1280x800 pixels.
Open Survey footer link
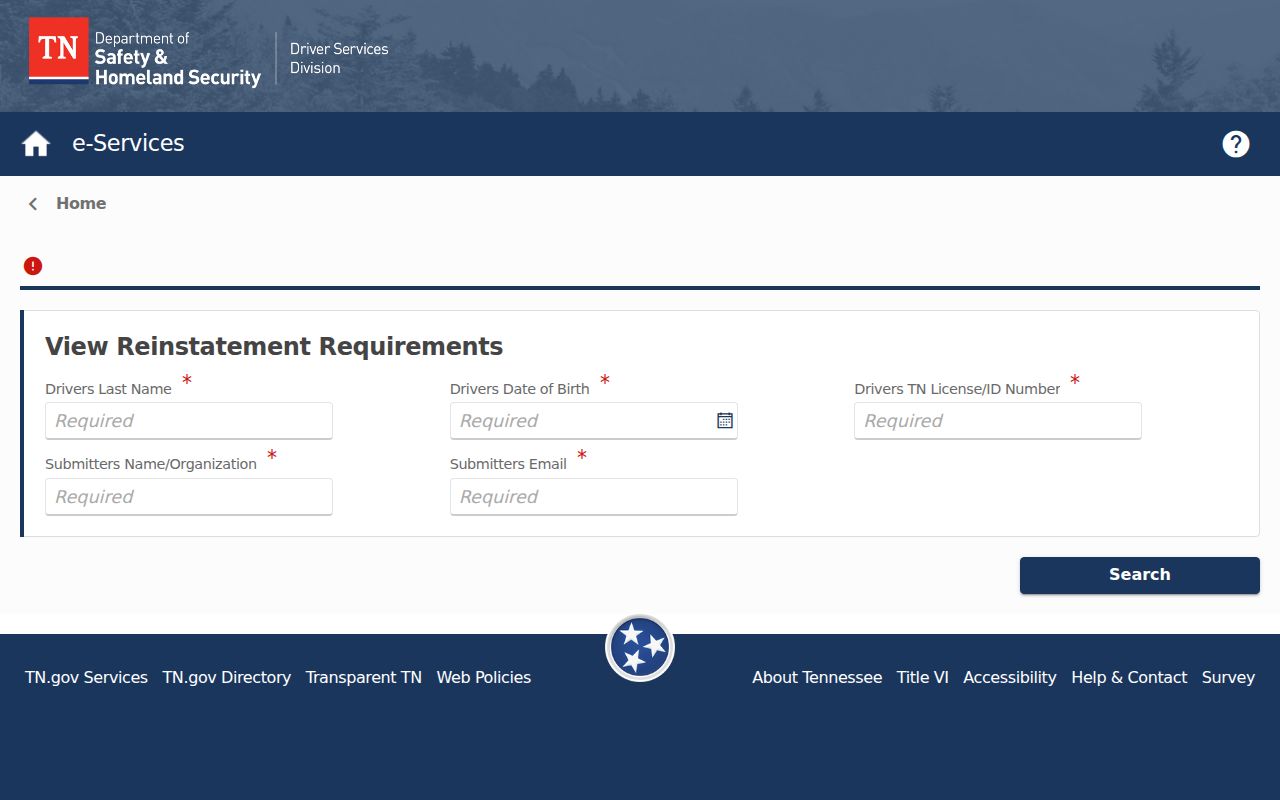(x=1228, y=677)
